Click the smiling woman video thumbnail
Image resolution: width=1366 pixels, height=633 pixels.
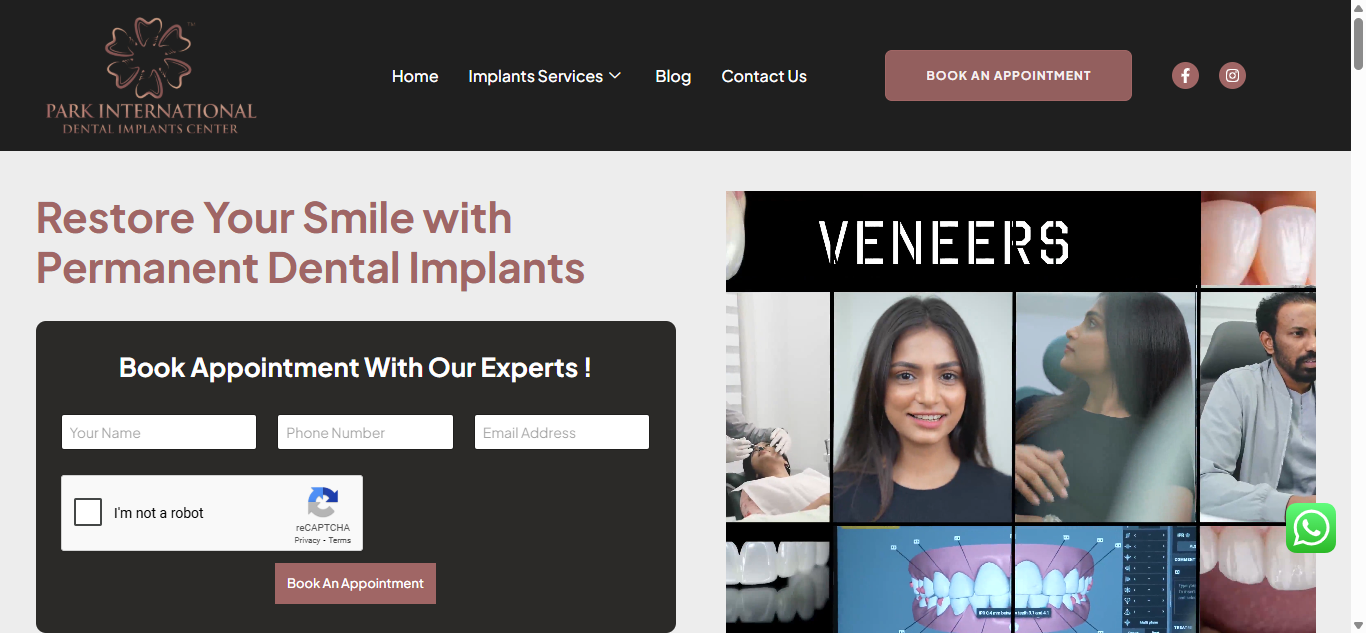[x=922, y=407]
